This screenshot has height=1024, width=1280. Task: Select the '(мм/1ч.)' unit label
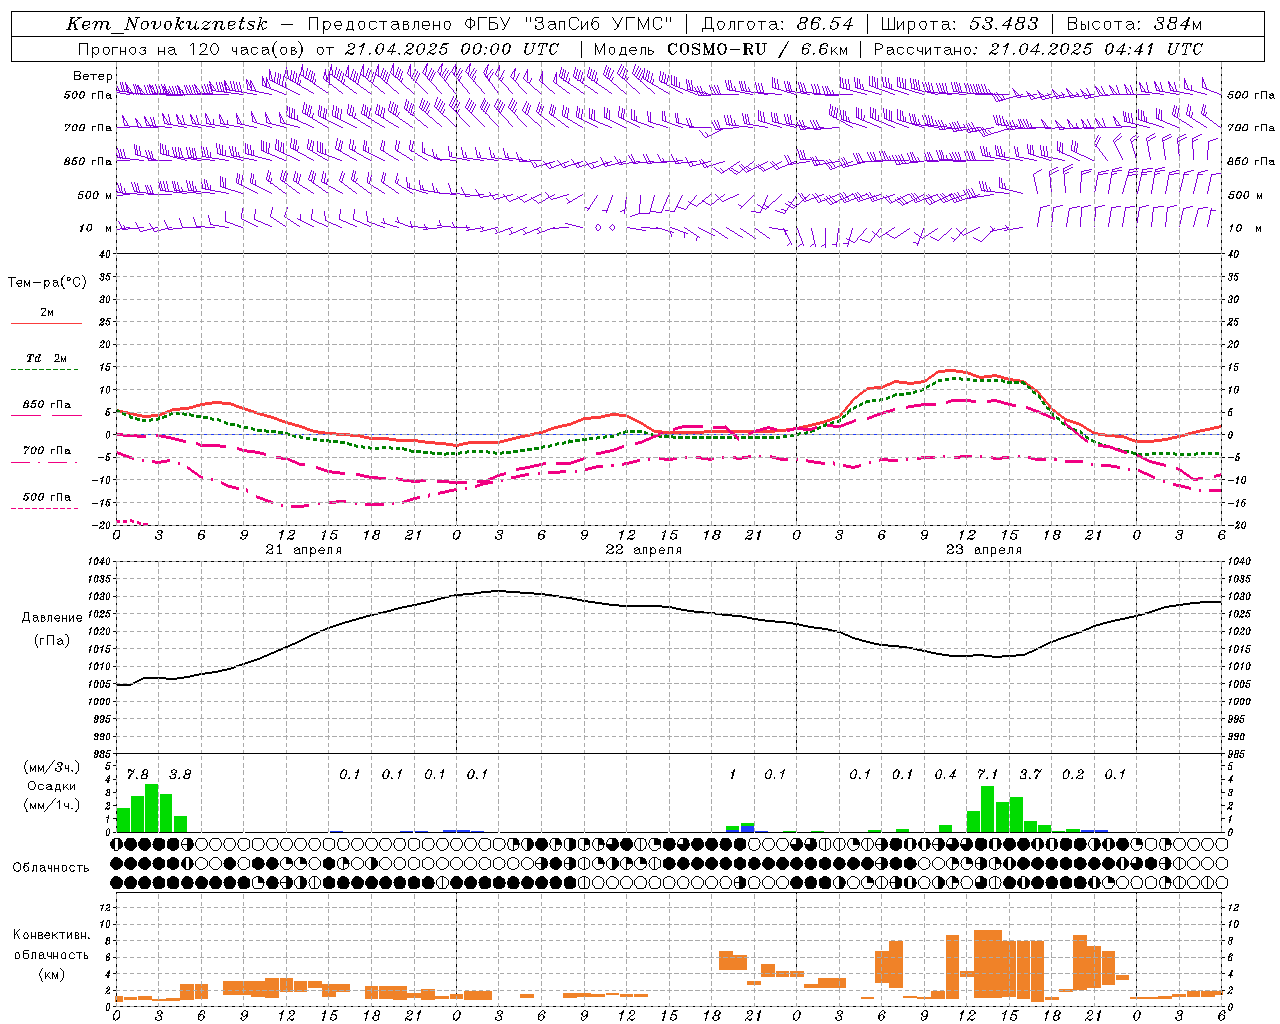[x=52, y=805]
